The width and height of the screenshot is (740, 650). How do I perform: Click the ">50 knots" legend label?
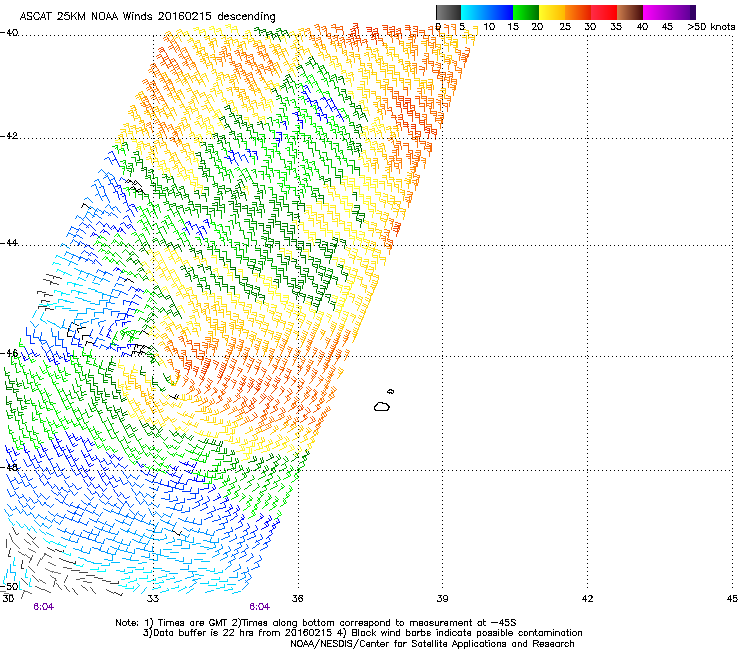(x=711, y=27)
